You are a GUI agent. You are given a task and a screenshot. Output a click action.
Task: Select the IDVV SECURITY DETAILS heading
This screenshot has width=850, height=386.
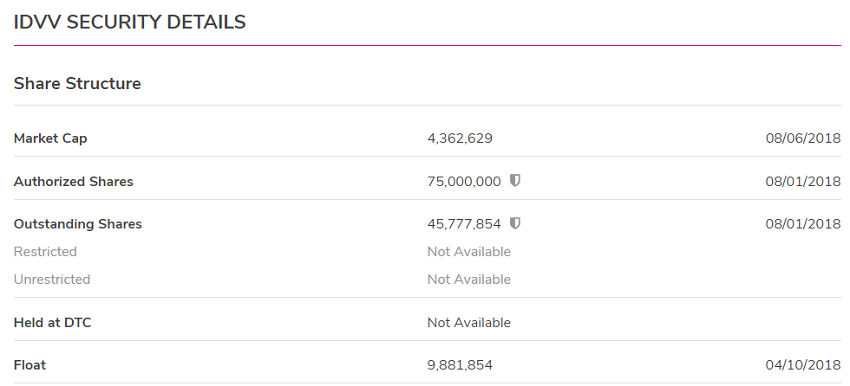pyautogui.click(x=130, y=22)
